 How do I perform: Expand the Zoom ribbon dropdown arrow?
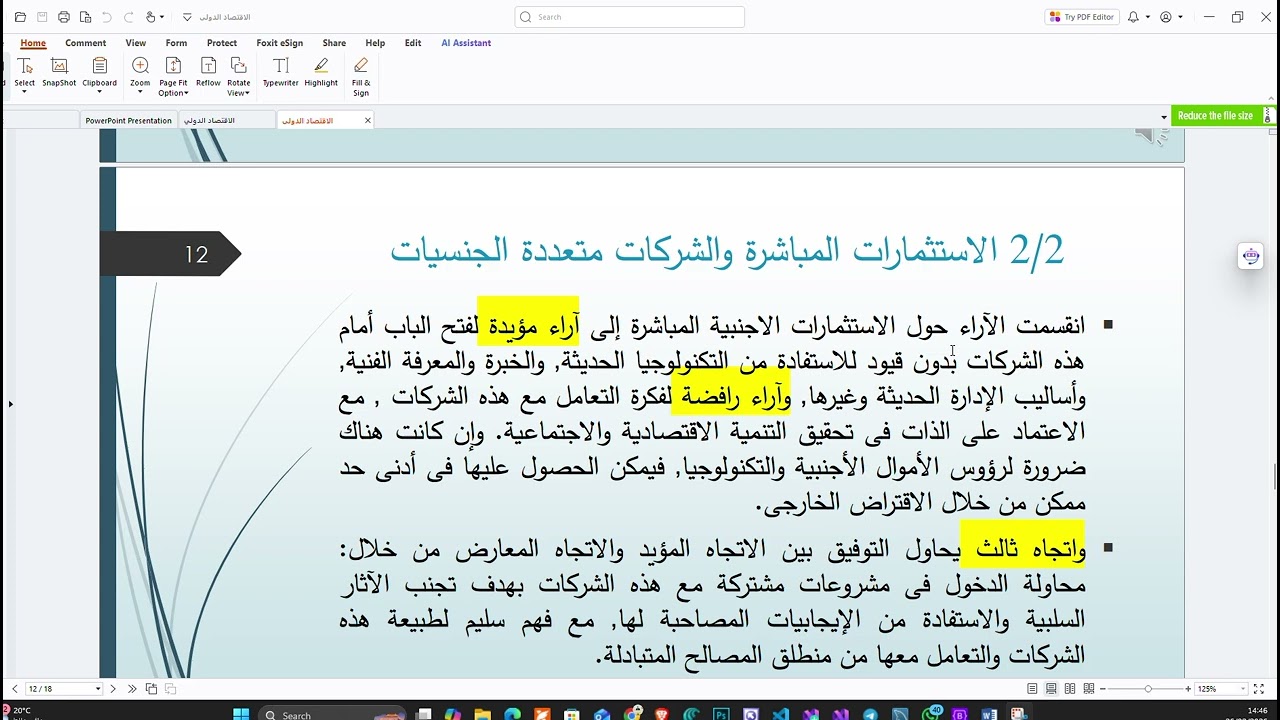(140, 92)
